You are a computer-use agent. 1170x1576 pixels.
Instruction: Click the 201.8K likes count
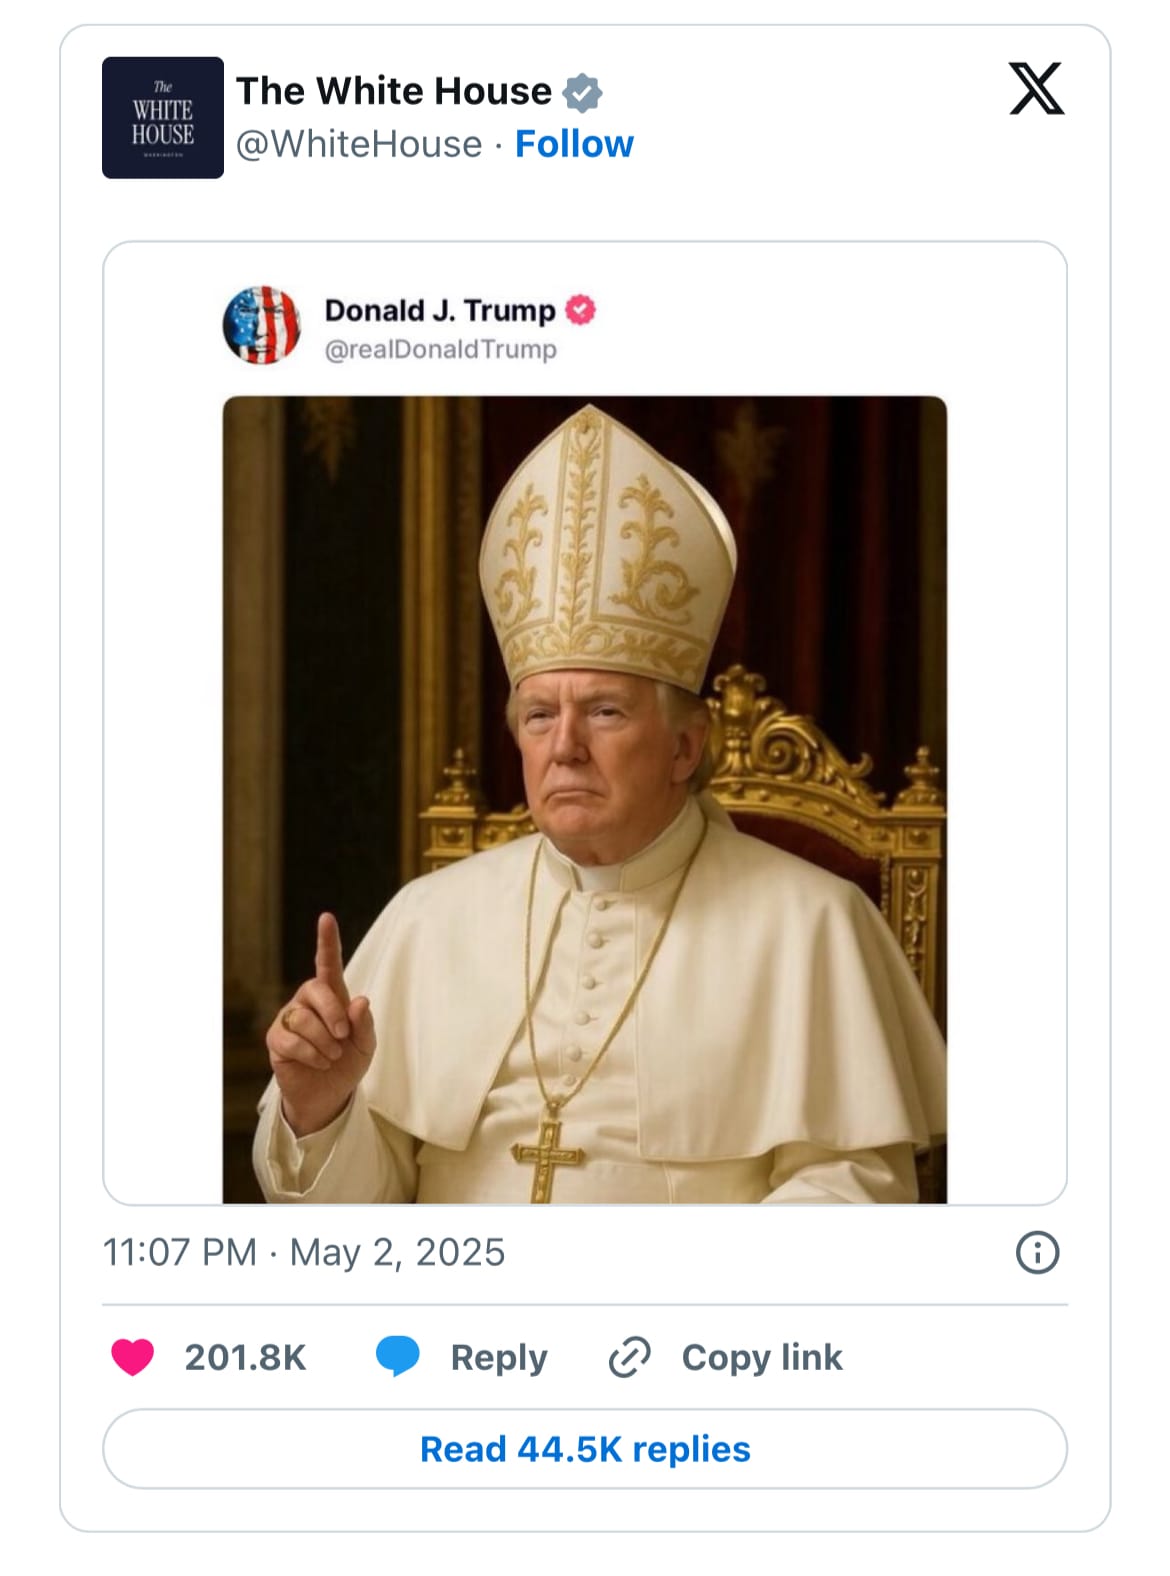245,1357
